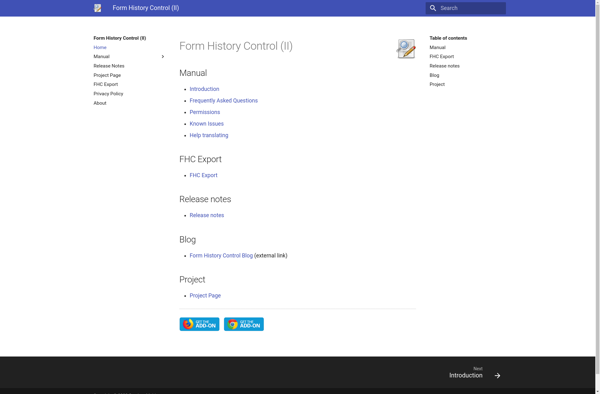Click the Project Page link in content
This screenshot has width=600, height=394.
tap(205, 296)
